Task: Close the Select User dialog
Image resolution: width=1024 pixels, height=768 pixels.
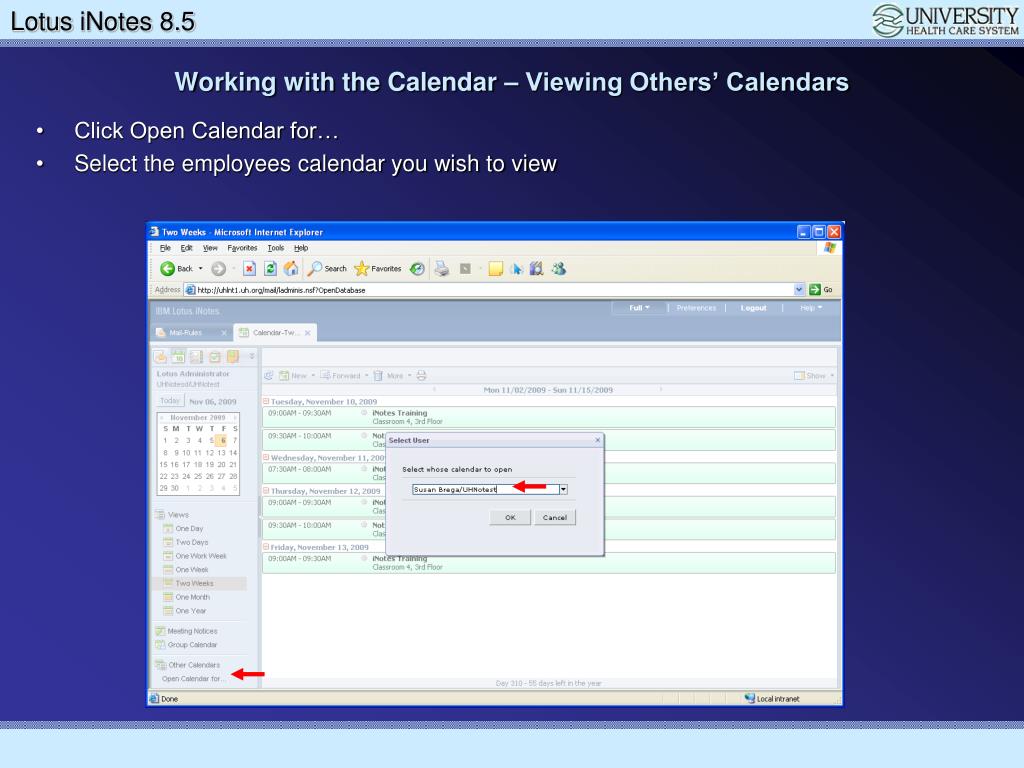Action: tap(598, 440)
